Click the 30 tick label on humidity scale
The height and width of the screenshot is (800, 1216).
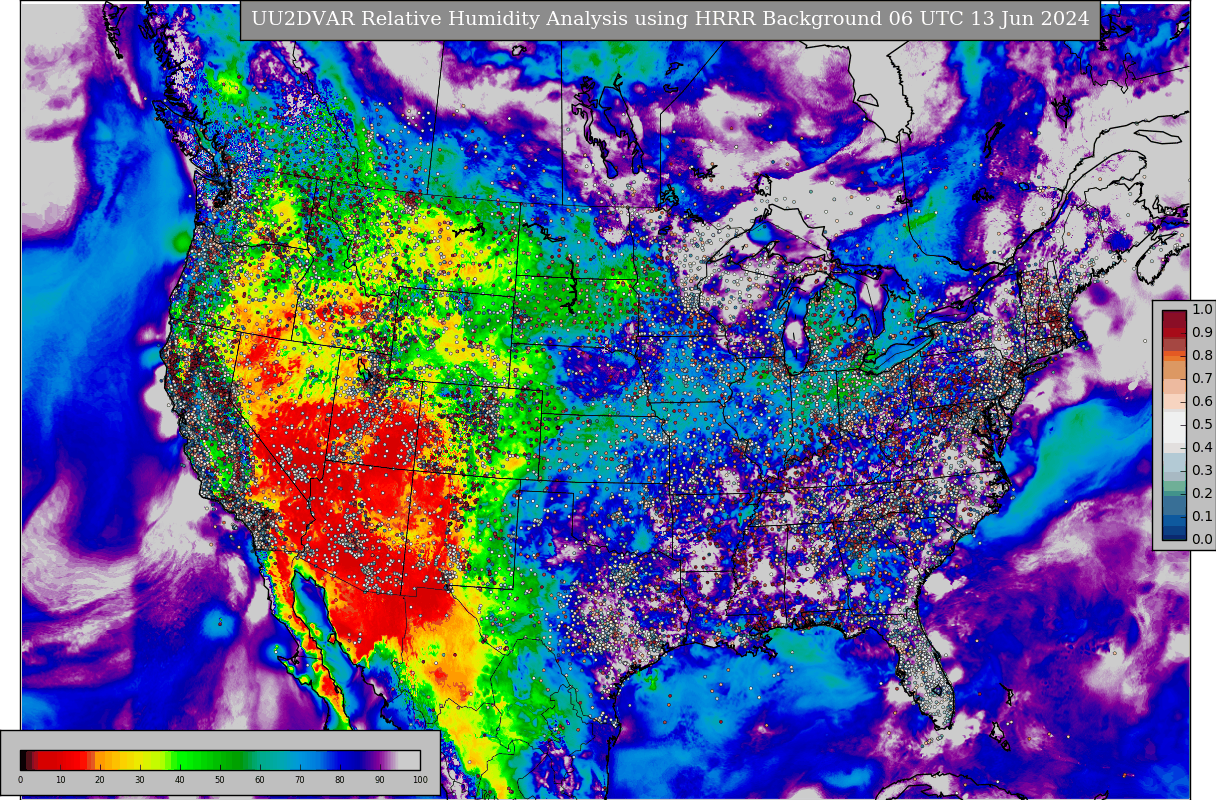[x=140, y=780]
